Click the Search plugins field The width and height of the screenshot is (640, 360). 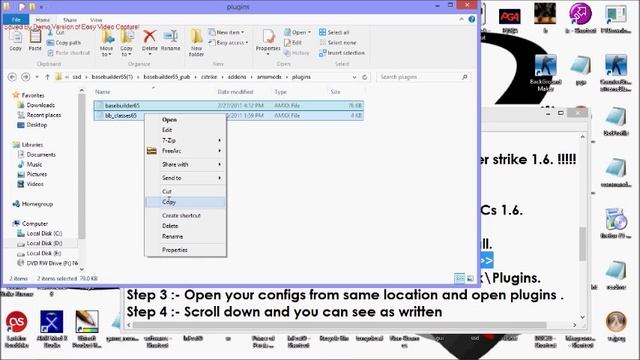[422, 77]
